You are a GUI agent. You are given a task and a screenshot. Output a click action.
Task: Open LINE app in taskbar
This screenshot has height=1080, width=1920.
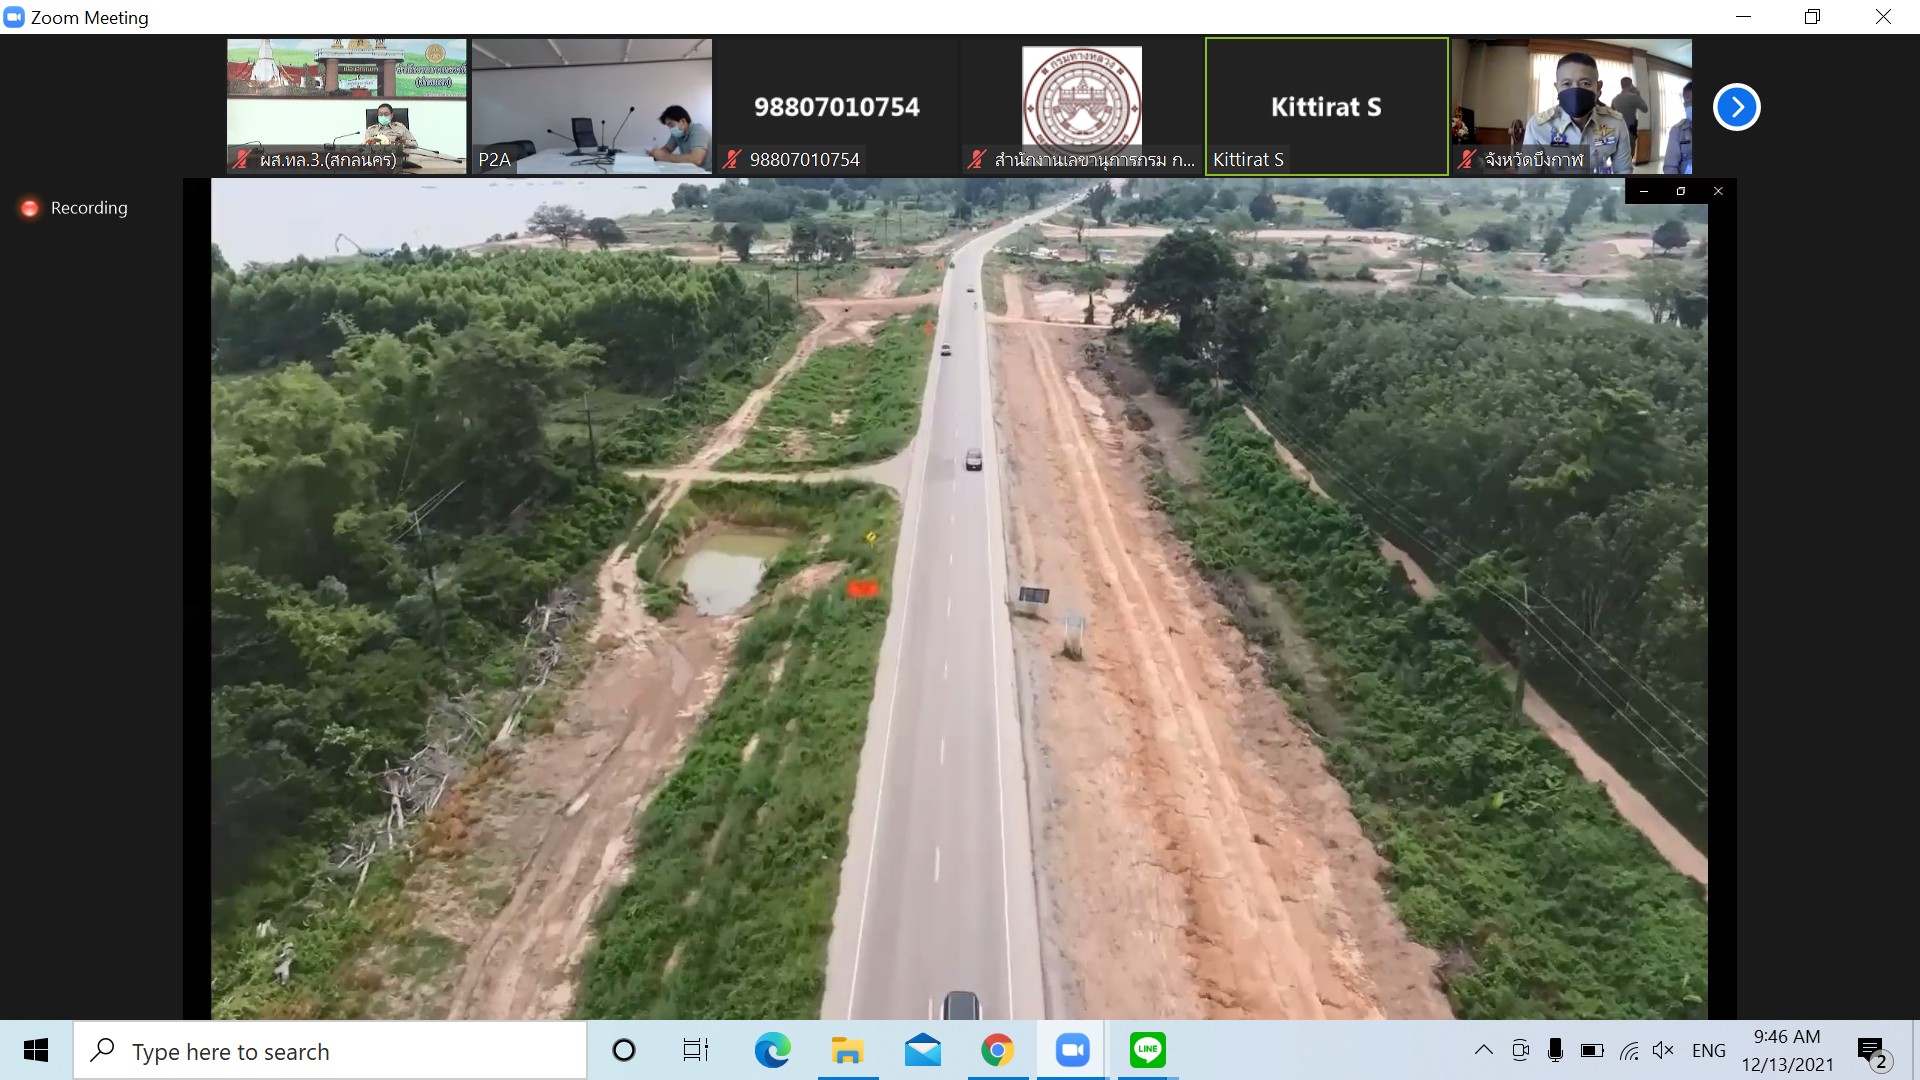click(1147, 1050)
